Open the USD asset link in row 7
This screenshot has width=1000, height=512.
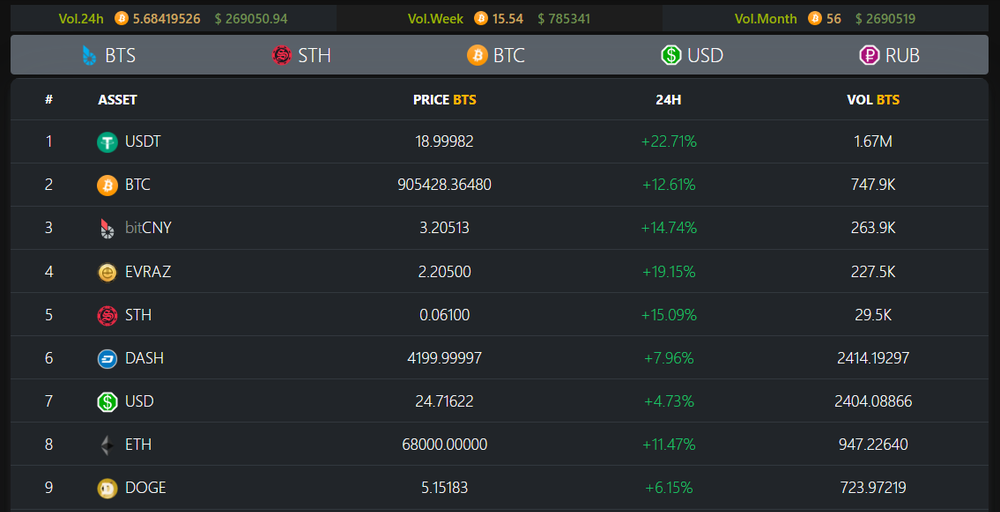coord(139,401)
